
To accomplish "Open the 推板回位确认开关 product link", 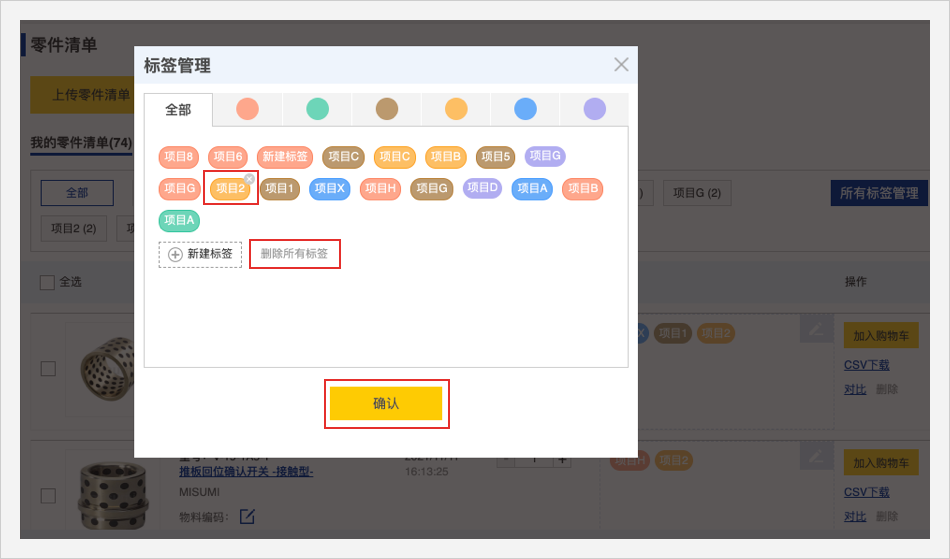I will click(x=246, y=471).
